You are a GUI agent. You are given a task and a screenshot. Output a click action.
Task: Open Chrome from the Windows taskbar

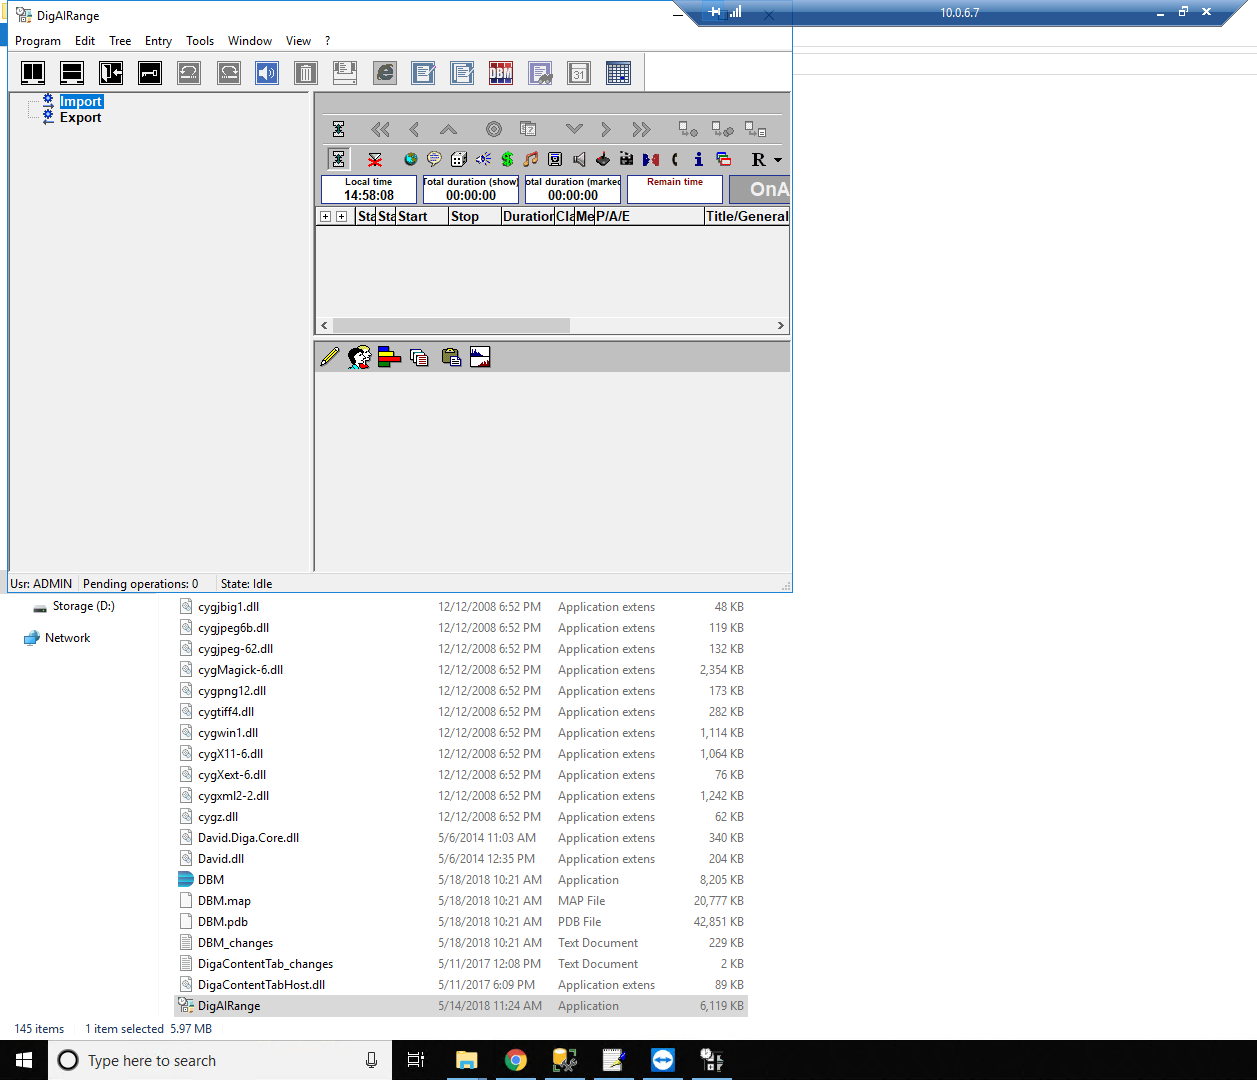point(516,1060)
